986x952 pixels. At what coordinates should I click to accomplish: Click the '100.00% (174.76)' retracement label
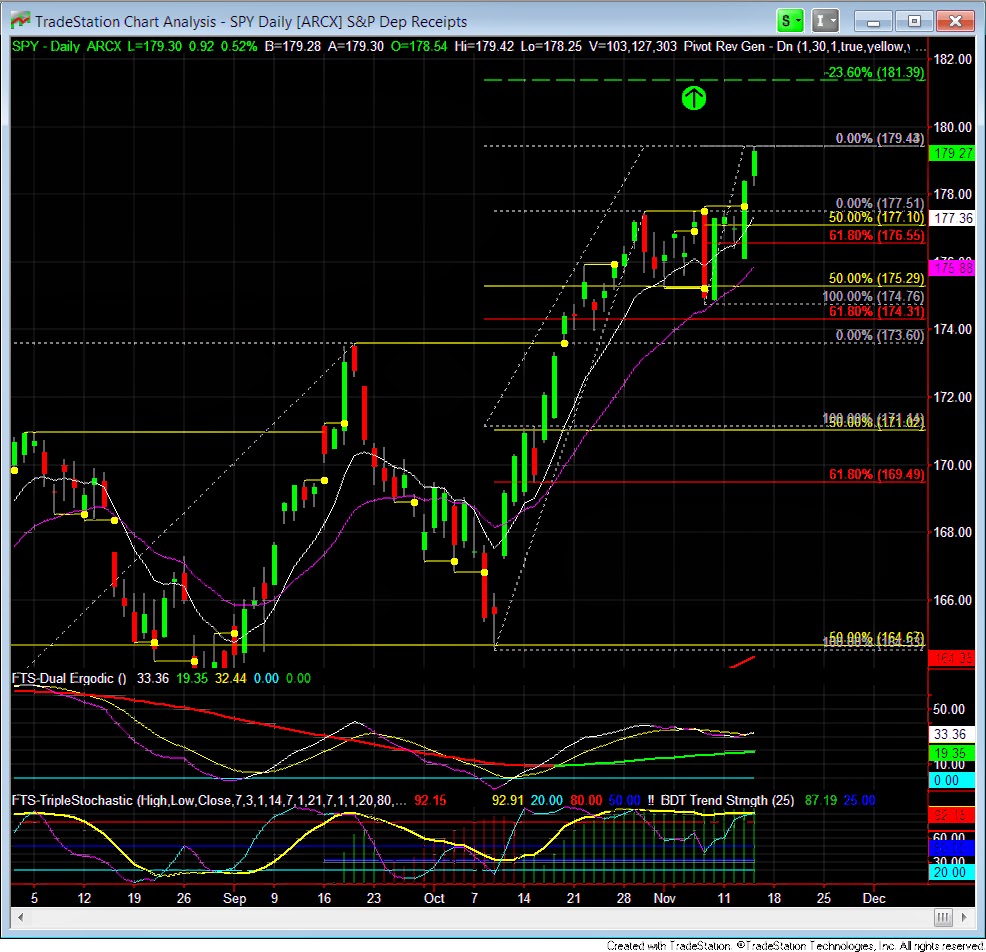[873, 296]
